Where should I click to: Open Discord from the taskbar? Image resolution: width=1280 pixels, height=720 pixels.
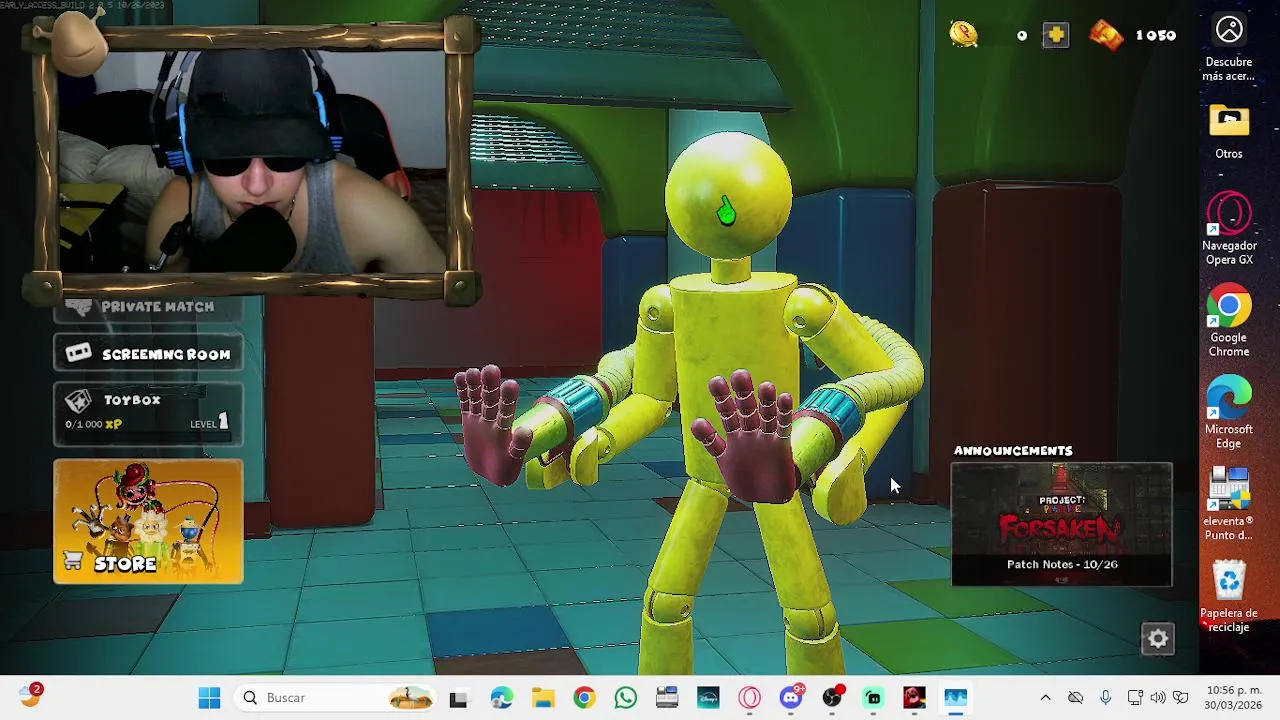[x=792, y=697]
